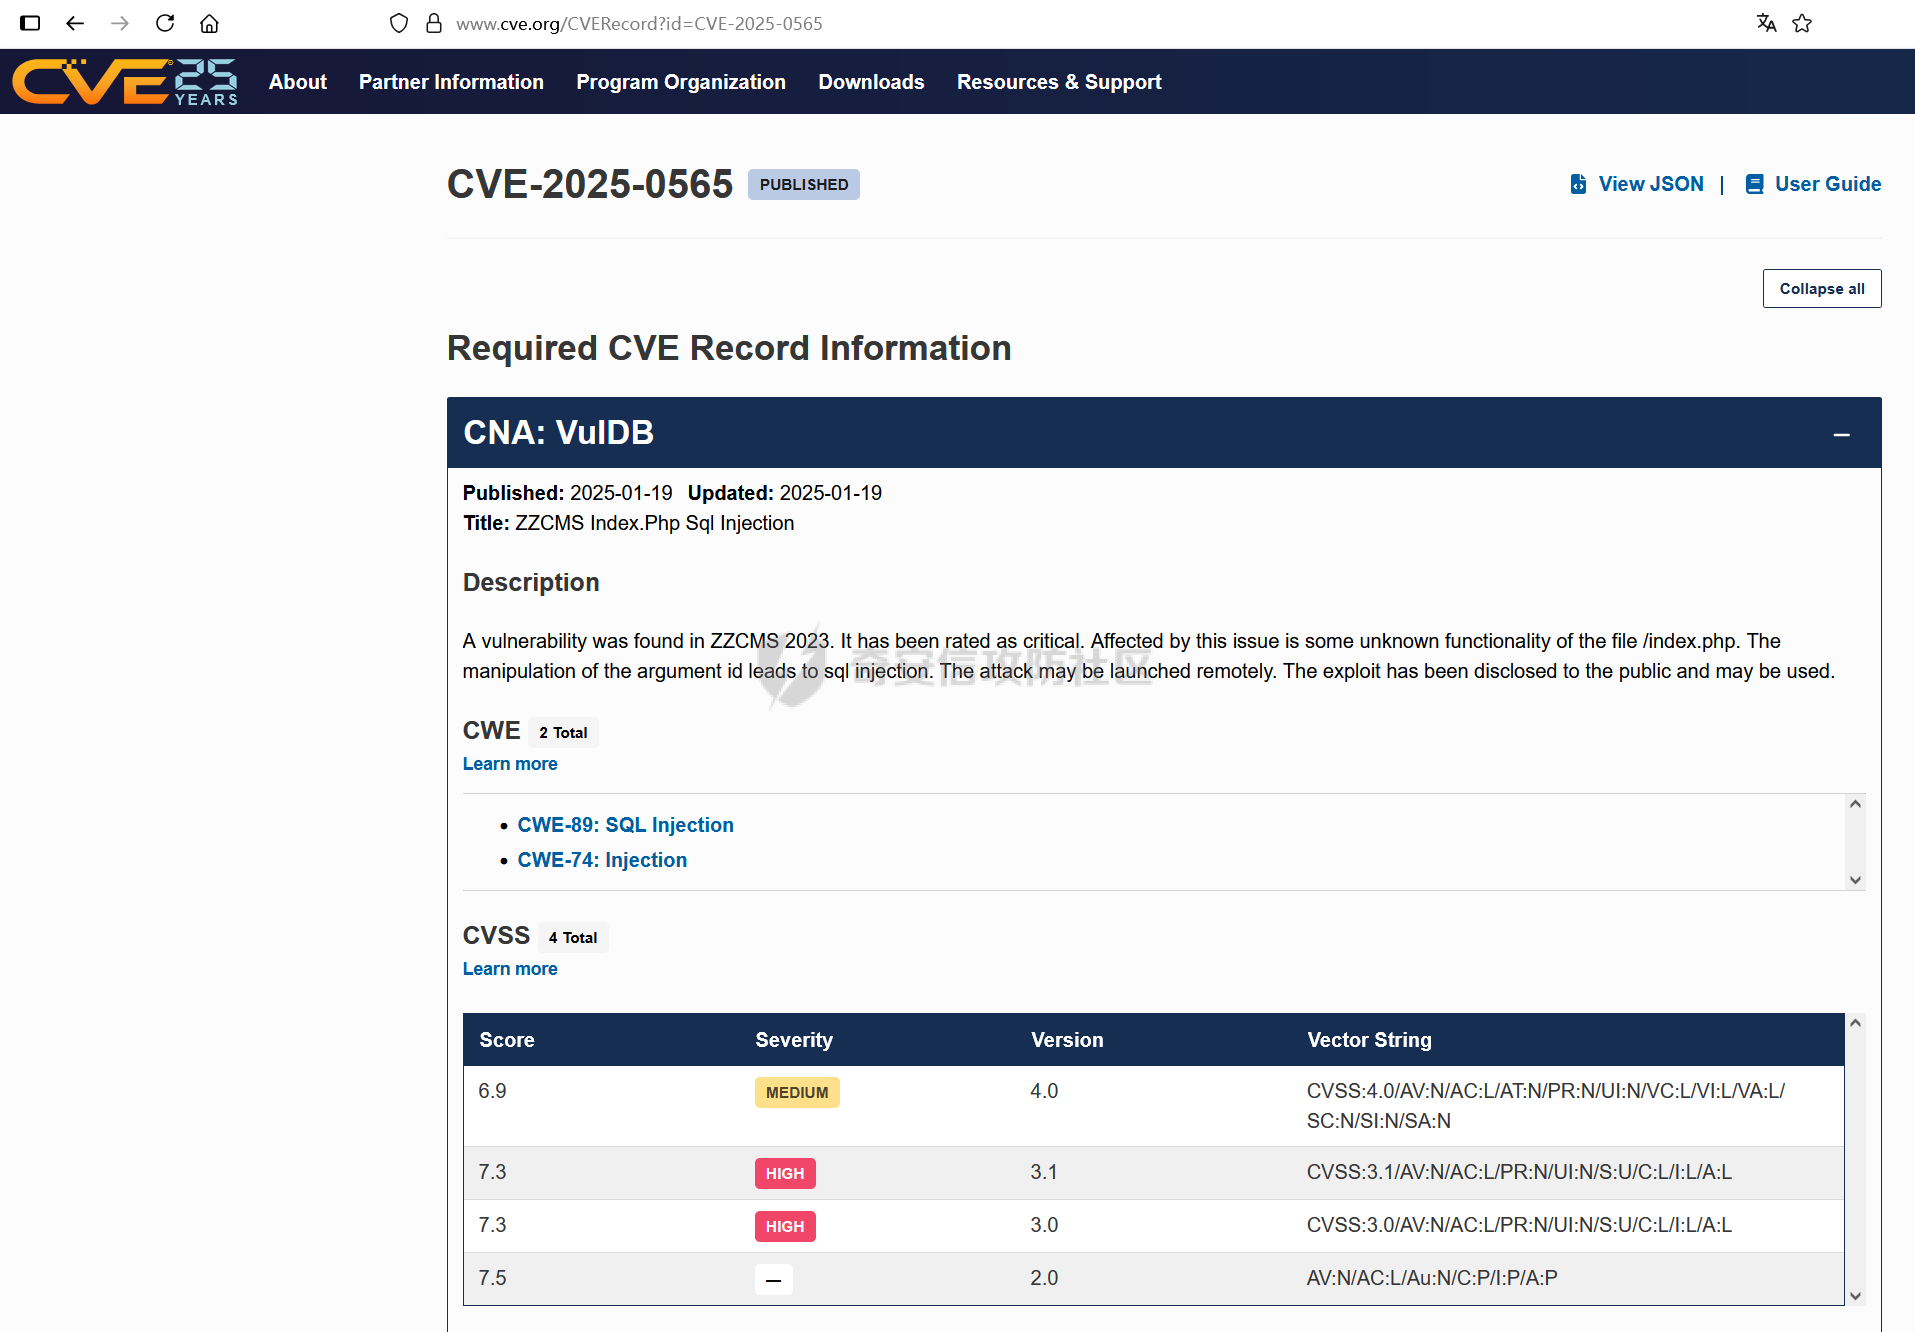The width and height of the screenshot is (1915, 1332).
Task: Open the View JSON link
Action: coord(1651,184)
